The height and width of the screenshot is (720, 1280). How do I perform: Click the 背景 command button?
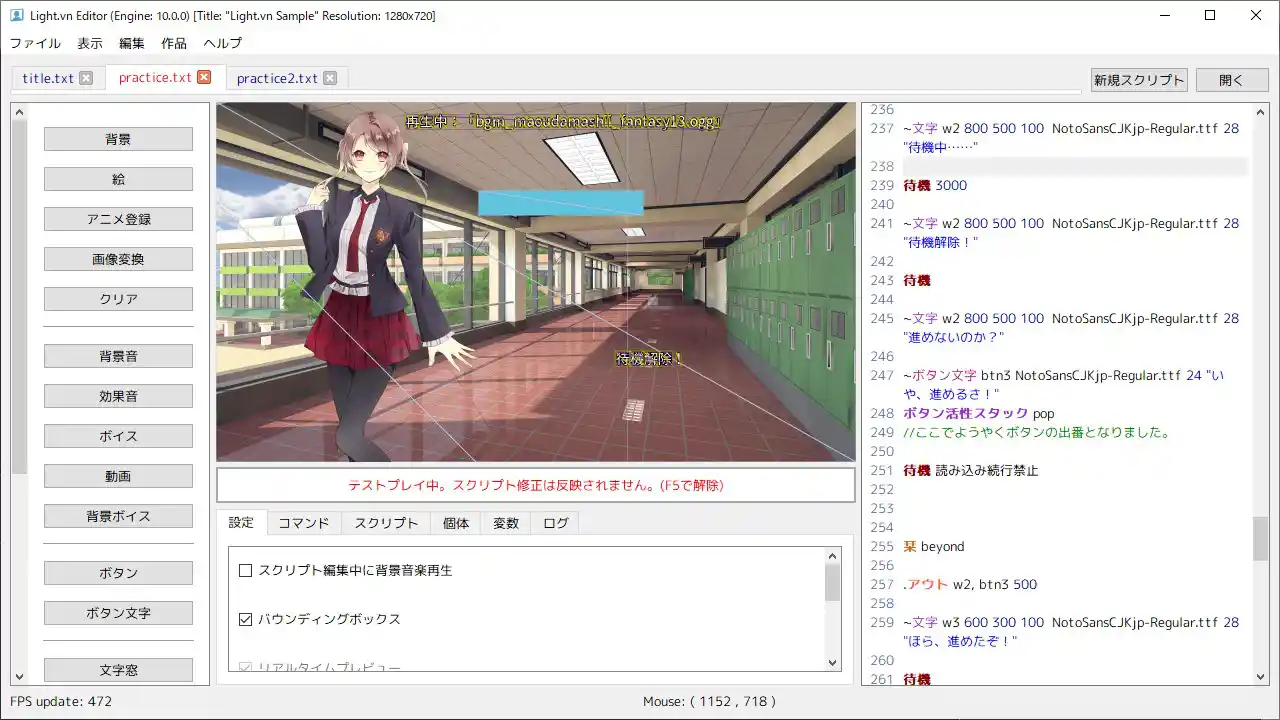point(118,139)
